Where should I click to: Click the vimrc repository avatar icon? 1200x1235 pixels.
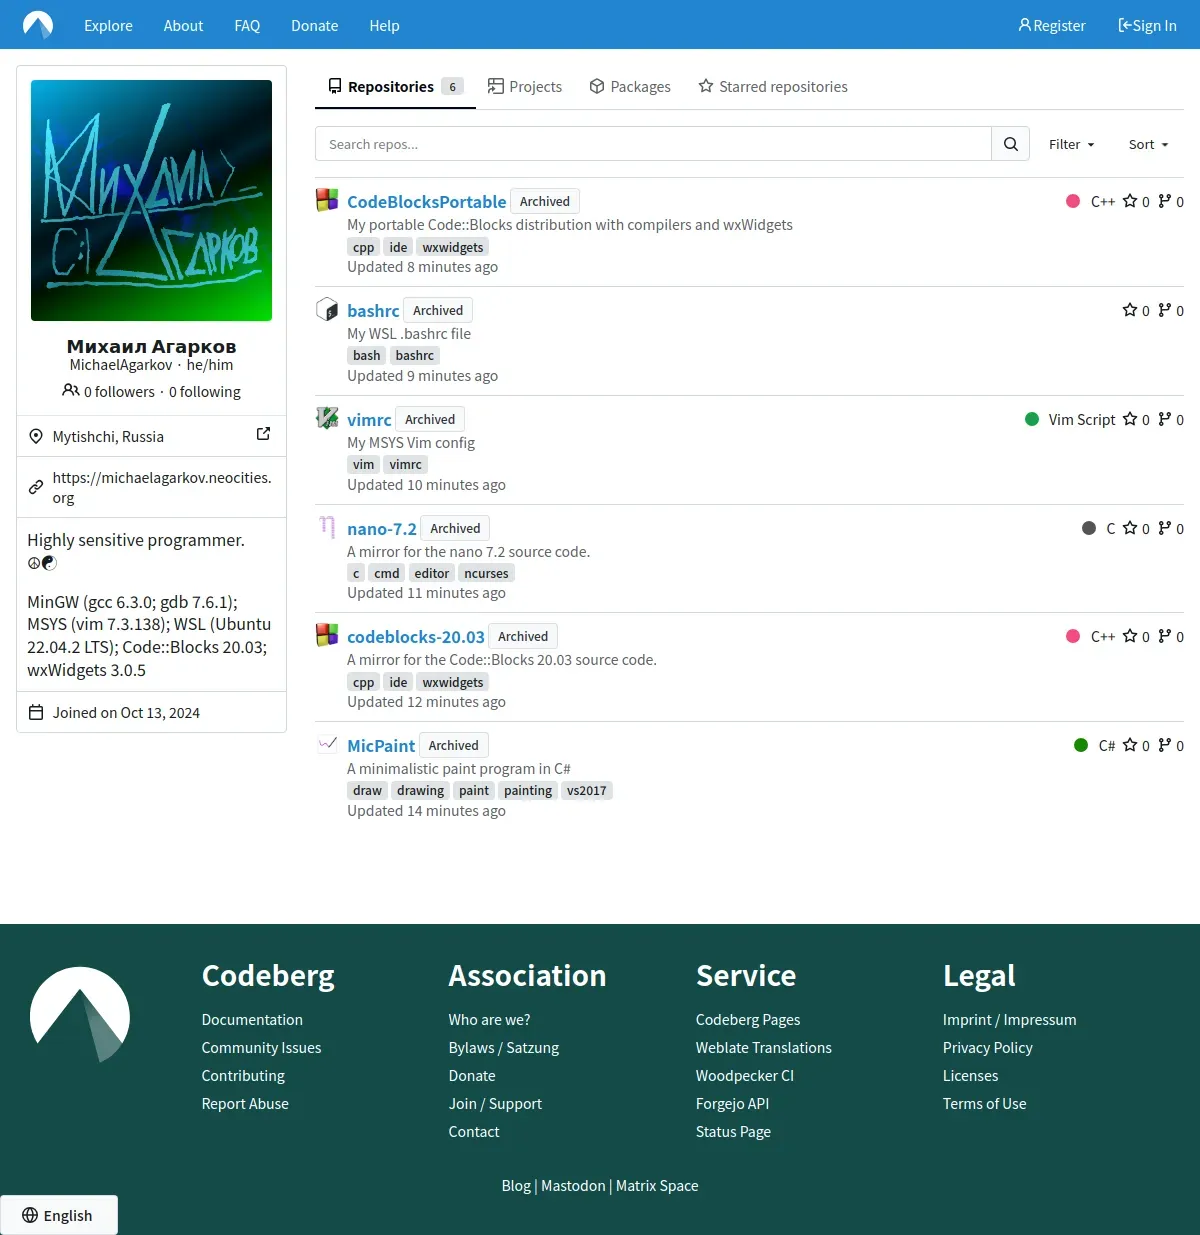click(327, 418)
